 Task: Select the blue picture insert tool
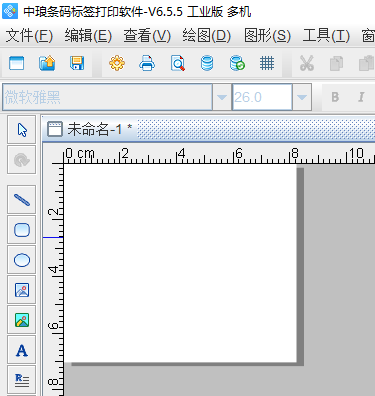[x=22, y=290]
